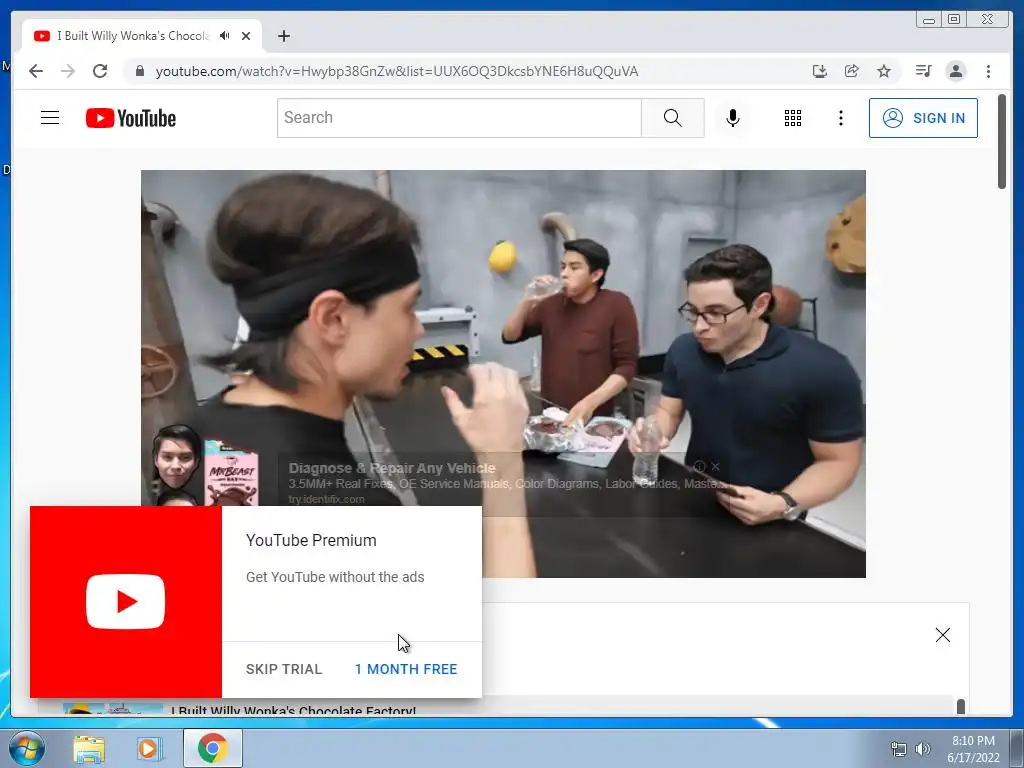Click the red YouTube Premium logo
The height and width of the screenshot is (768, 1024).
pyautogui.click(x=125, y=601)
